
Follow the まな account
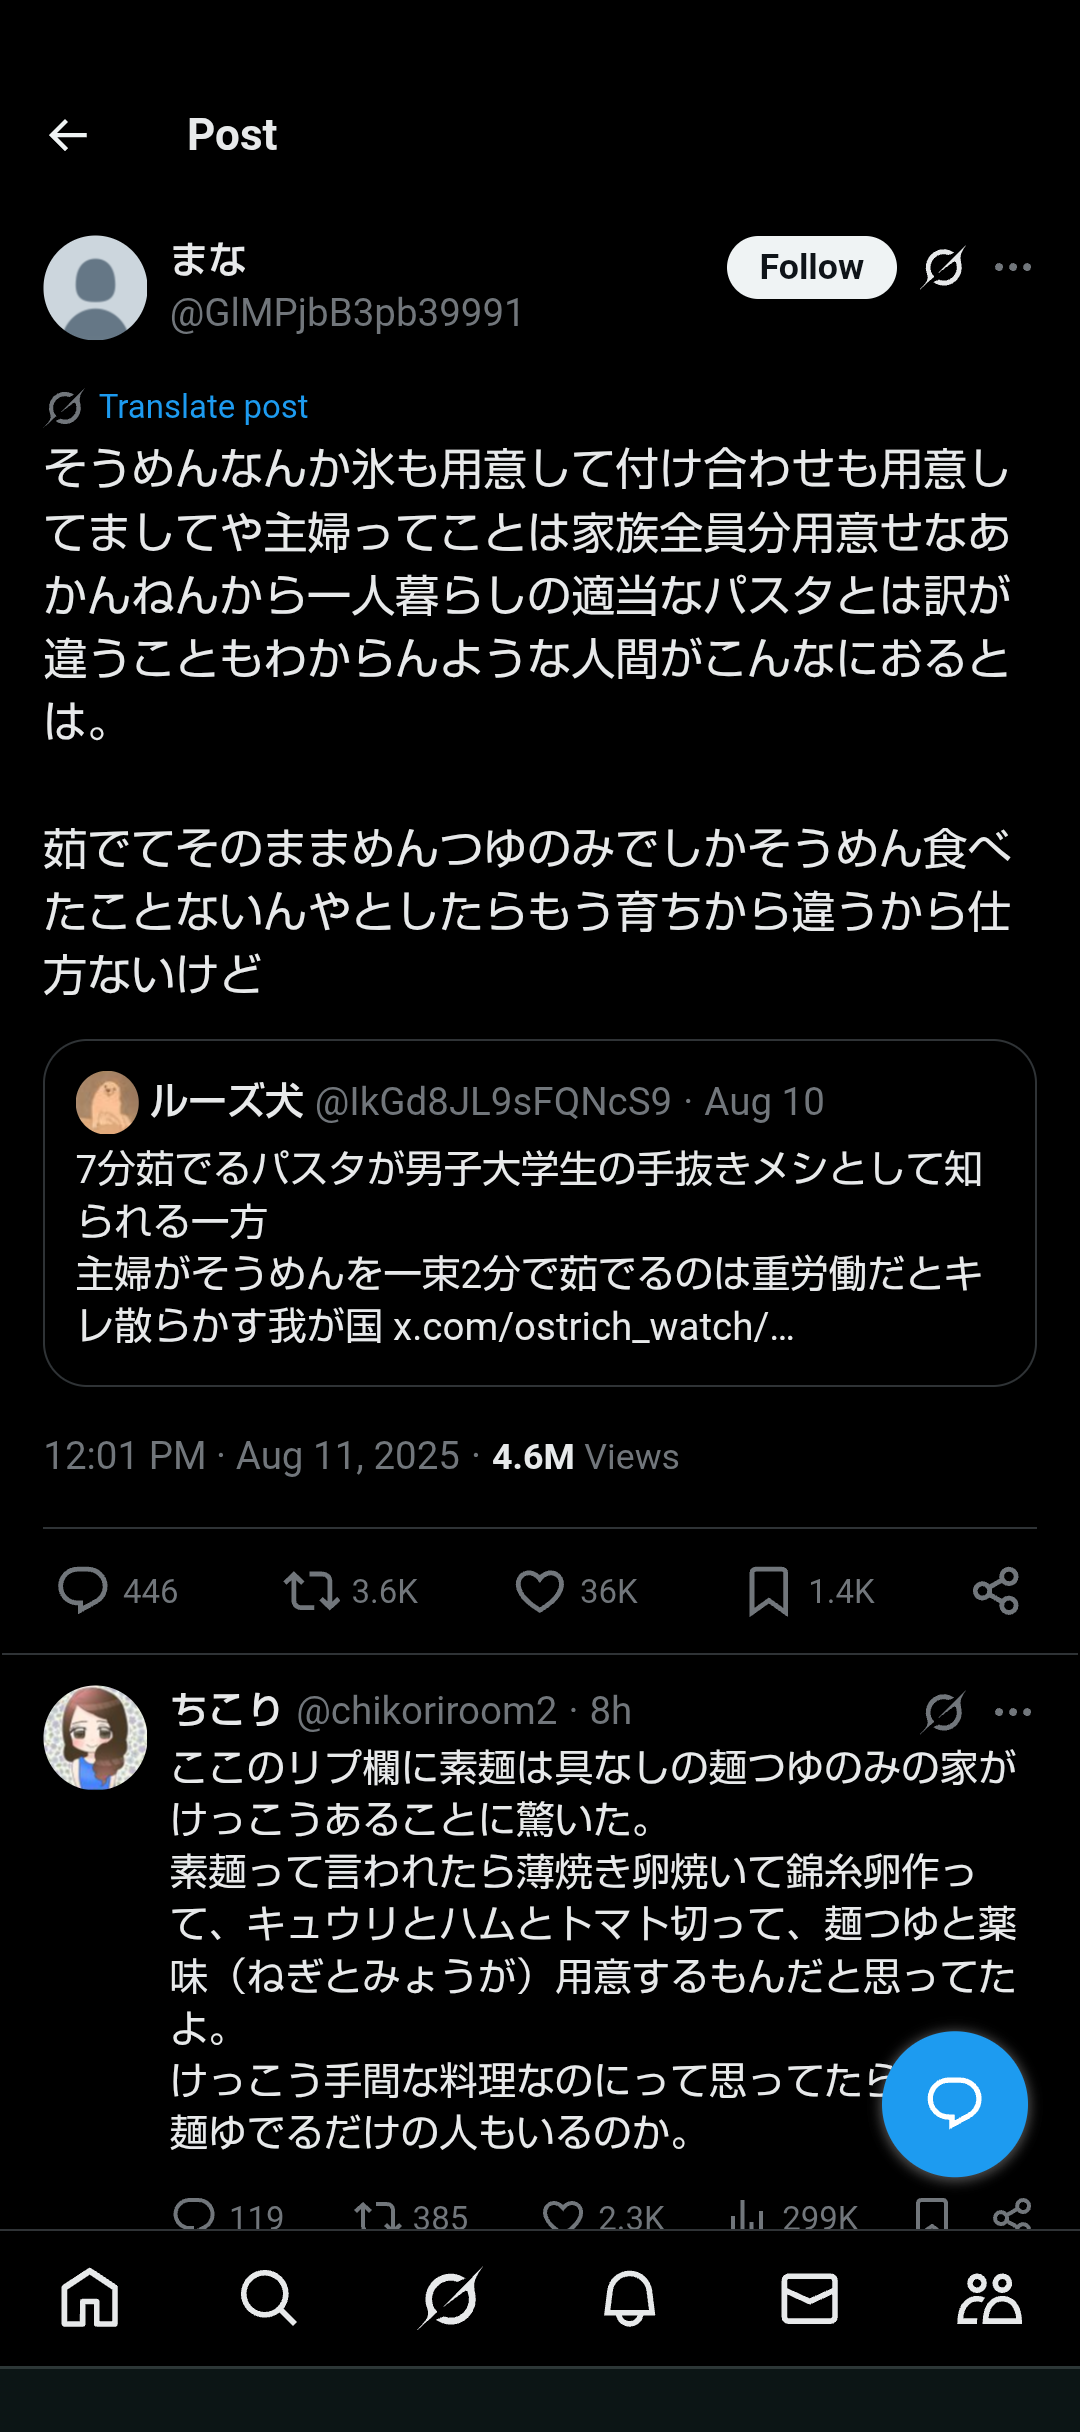coord(811,267)
